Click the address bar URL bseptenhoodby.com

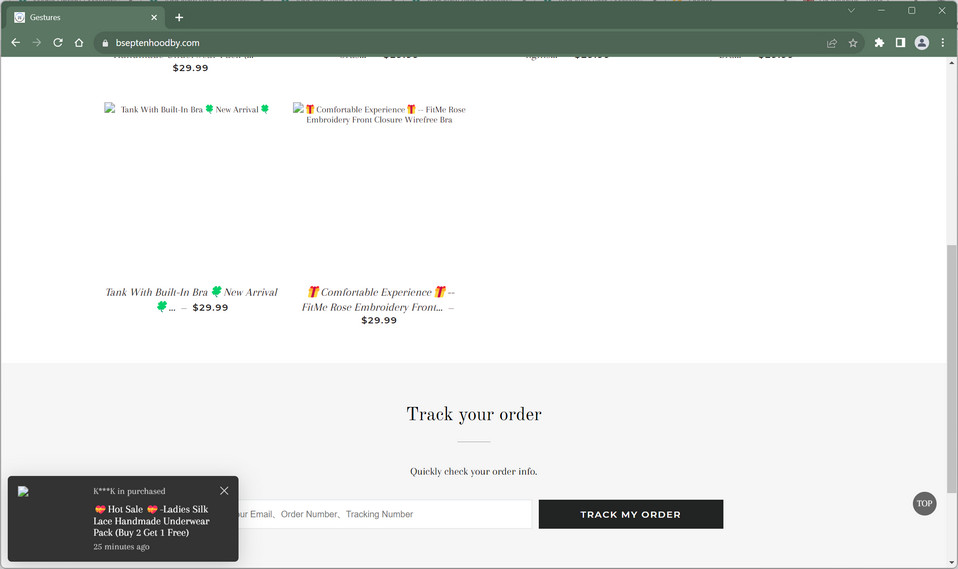point(158,43)
